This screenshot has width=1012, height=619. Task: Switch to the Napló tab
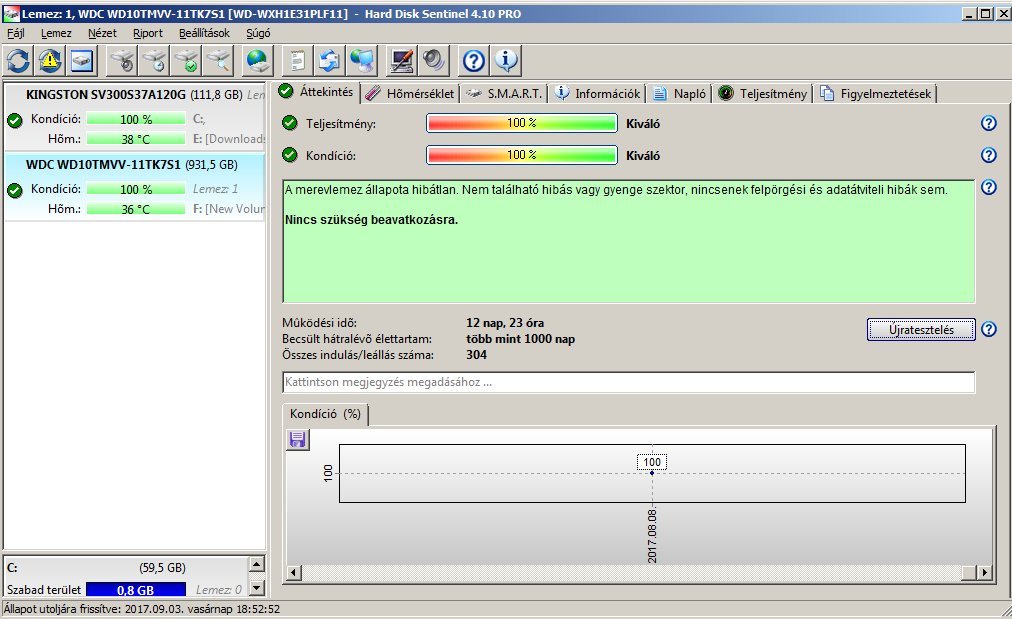tap(680, 94)
